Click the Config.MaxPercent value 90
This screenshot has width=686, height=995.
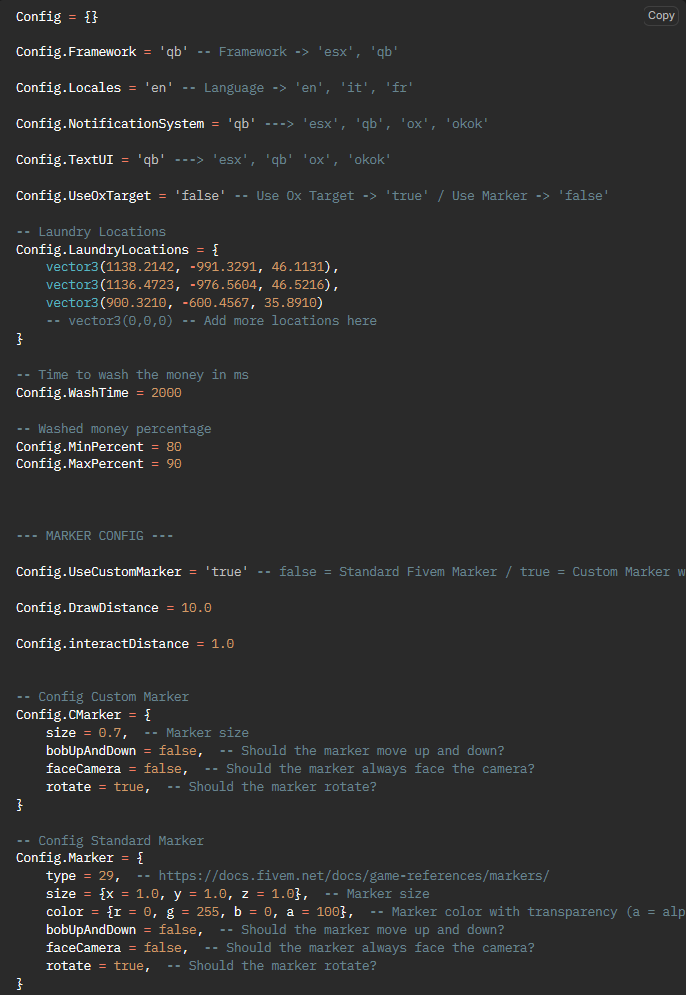click(x=174, y=464)
